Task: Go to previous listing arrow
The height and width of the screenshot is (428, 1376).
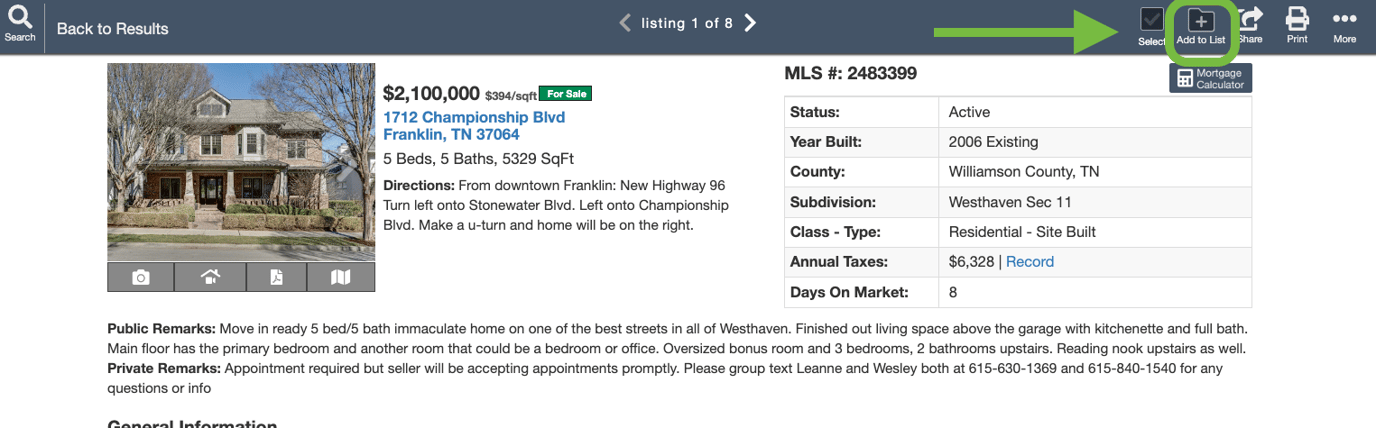Action: tap(625, 23)
